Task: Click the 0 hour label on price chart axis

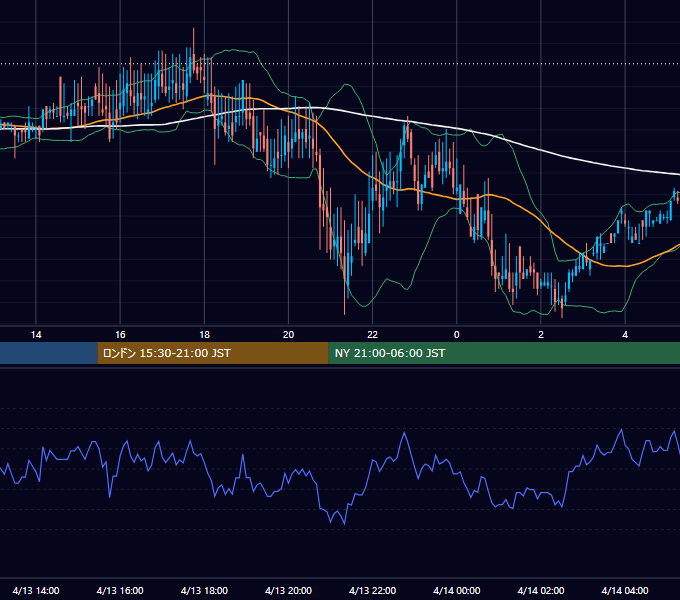Action: click(457, 335)
